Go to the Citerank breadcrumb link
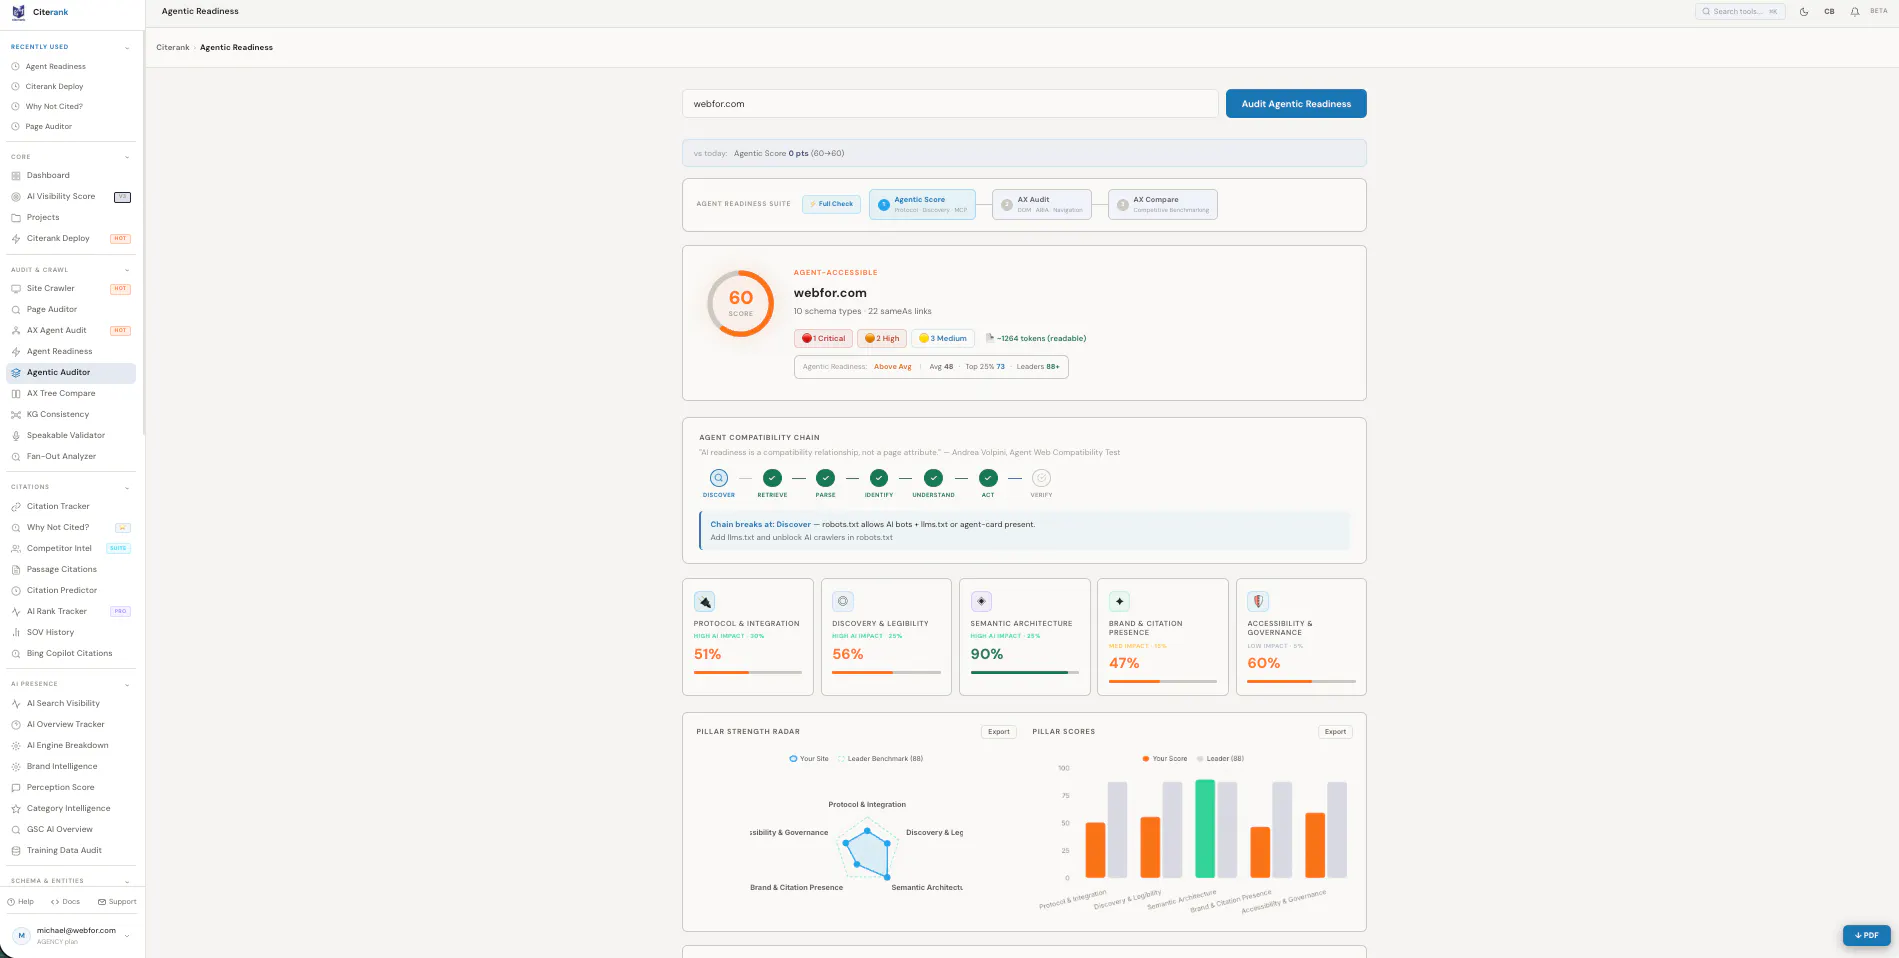The image size is (1899, 958). click(x=173, y=48)
